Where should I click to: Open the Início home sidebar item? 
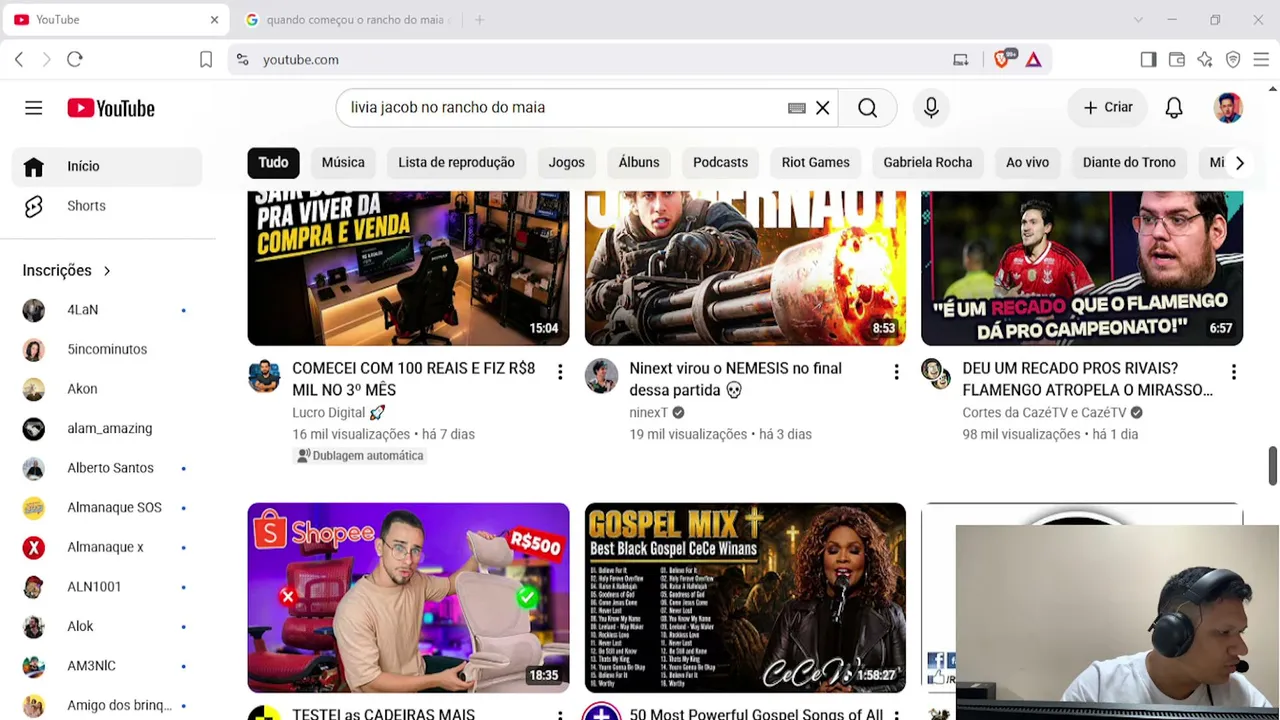tap(107, 166)
